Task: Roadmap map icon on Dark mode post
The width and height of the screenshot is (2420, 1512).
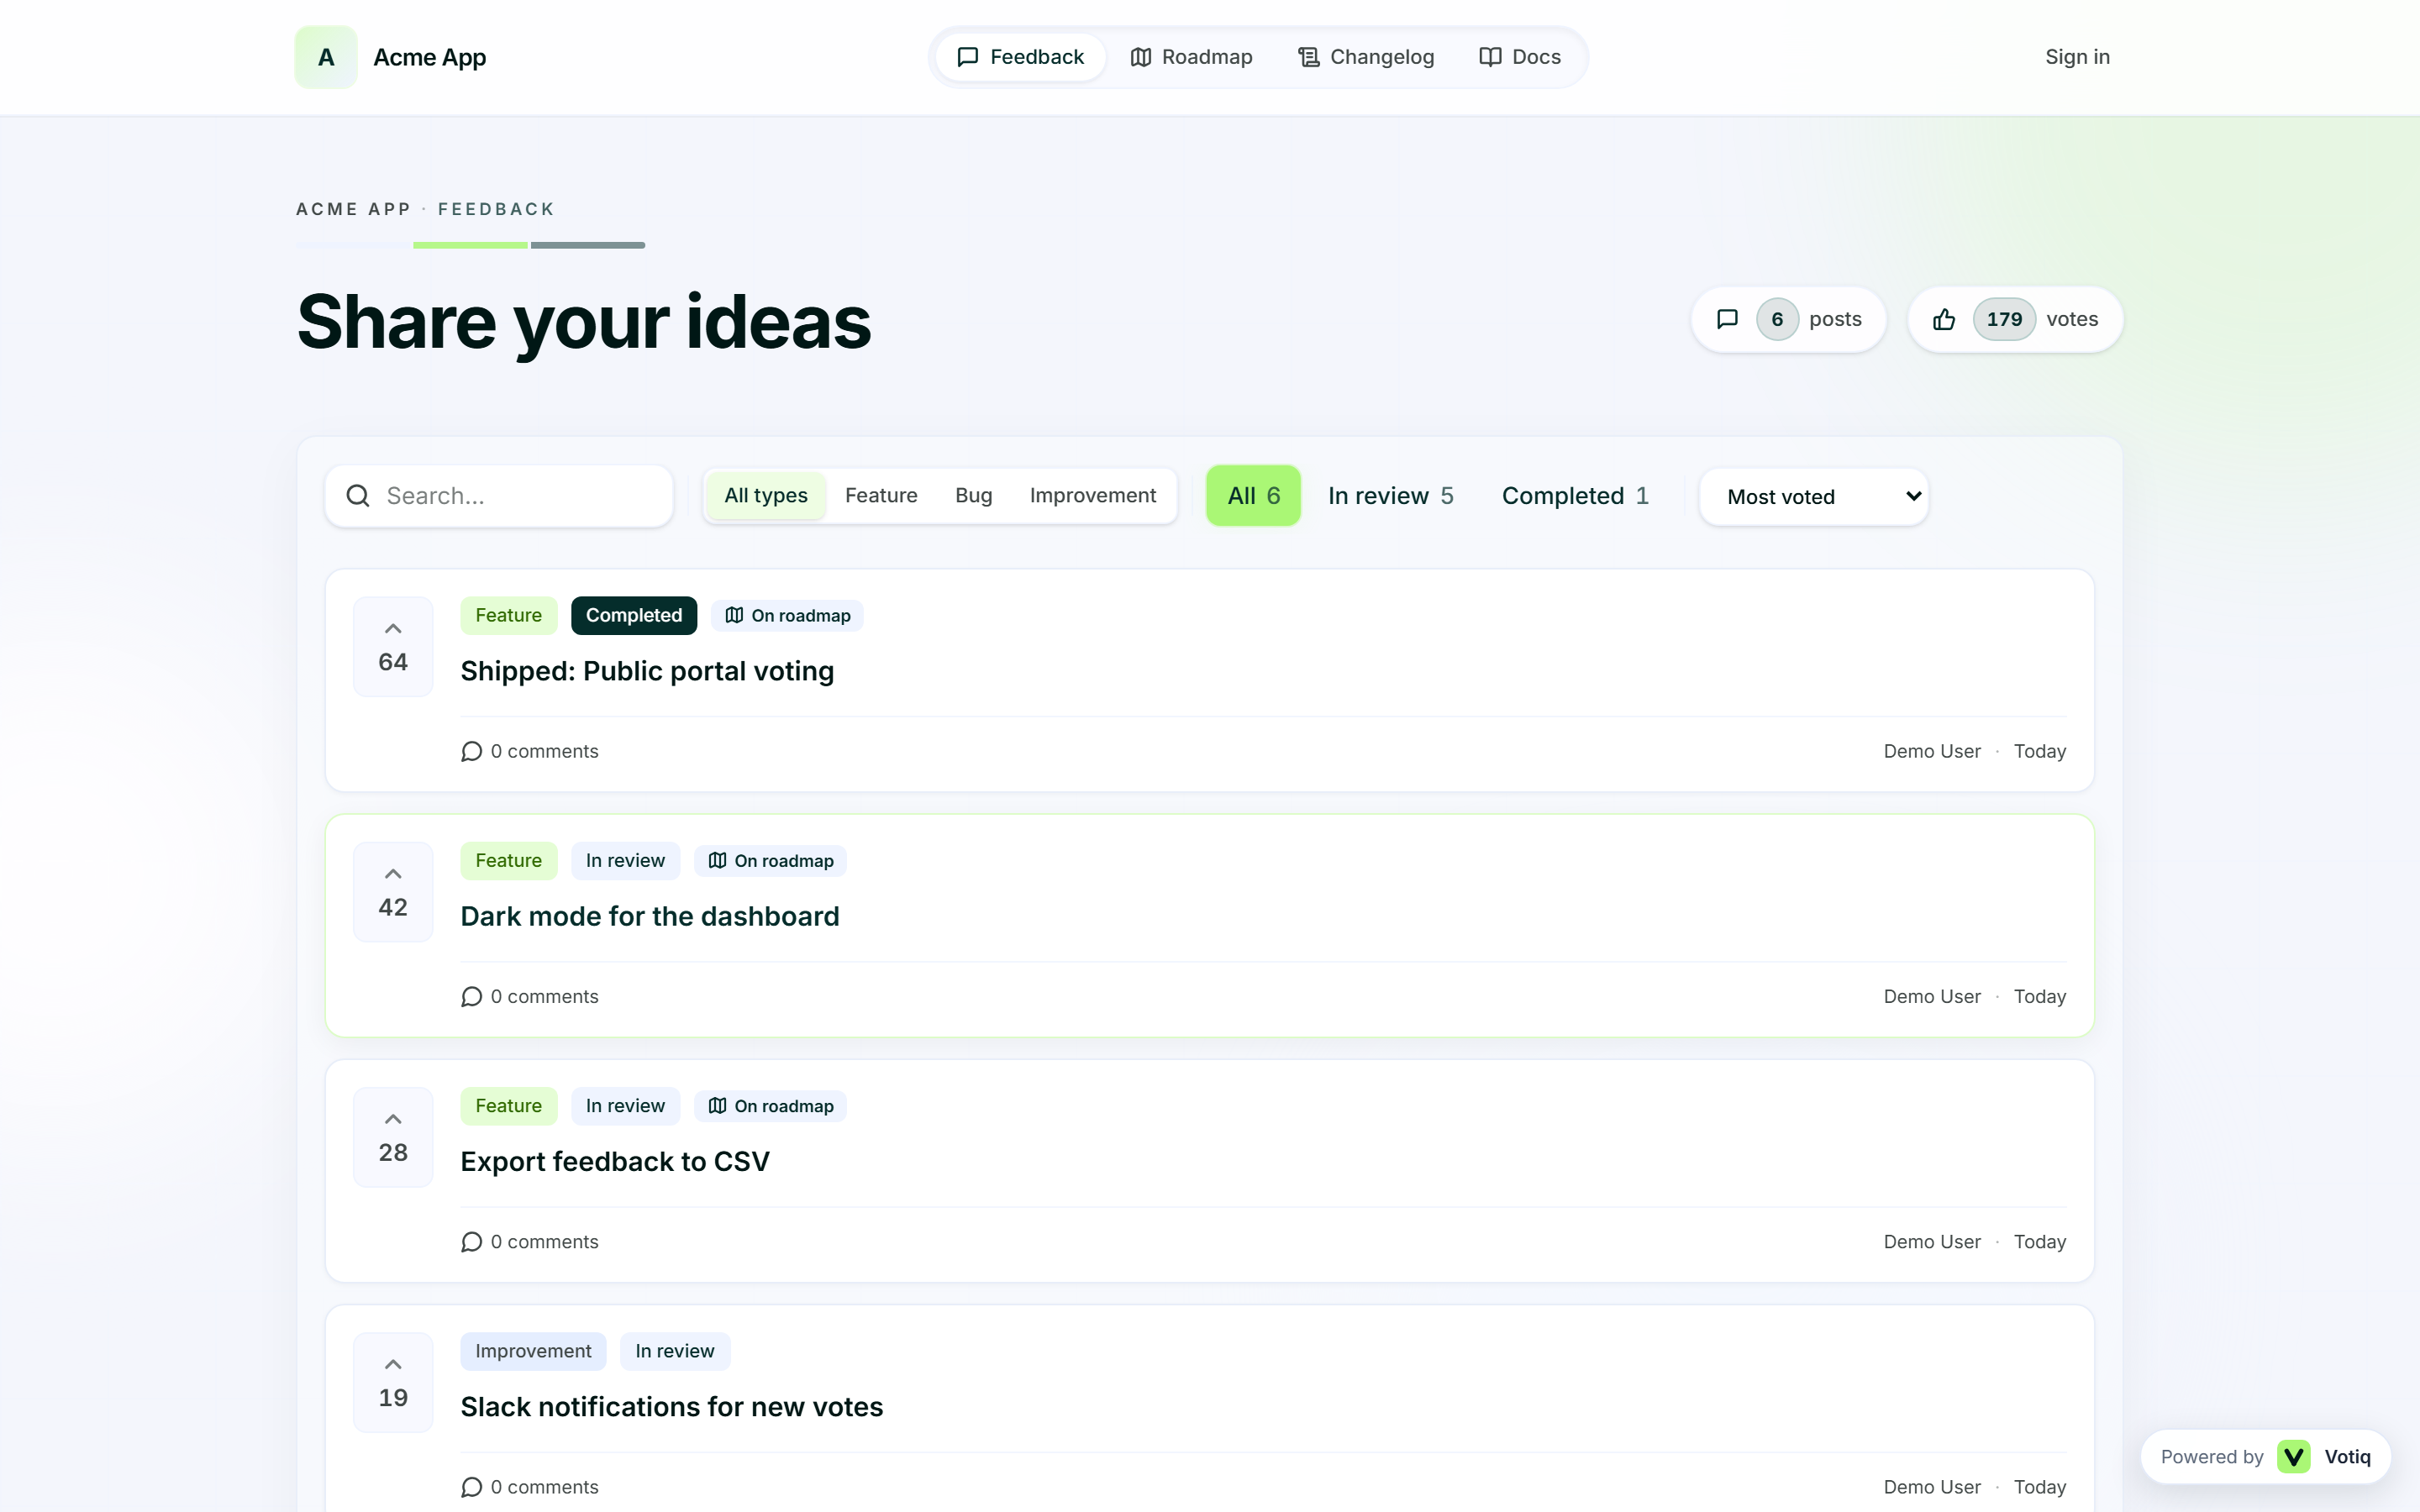Action: 717,860
